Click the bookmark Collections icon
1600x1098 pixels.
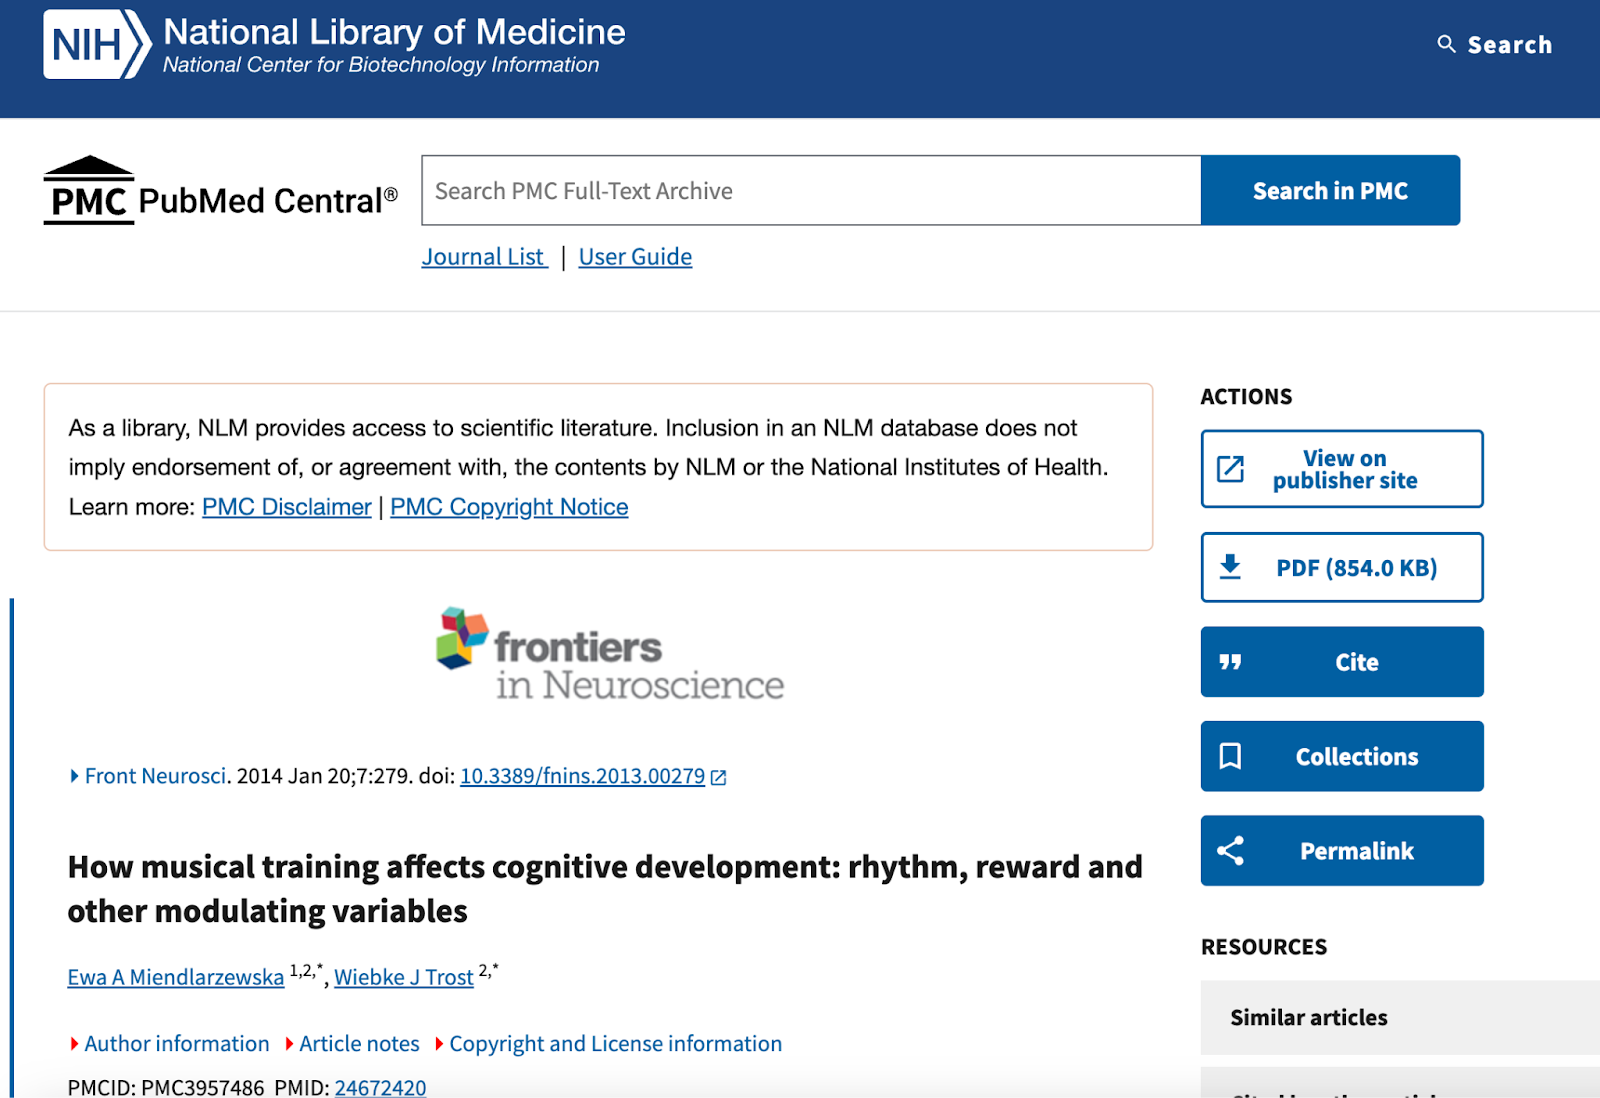[x=1230, y=756]
